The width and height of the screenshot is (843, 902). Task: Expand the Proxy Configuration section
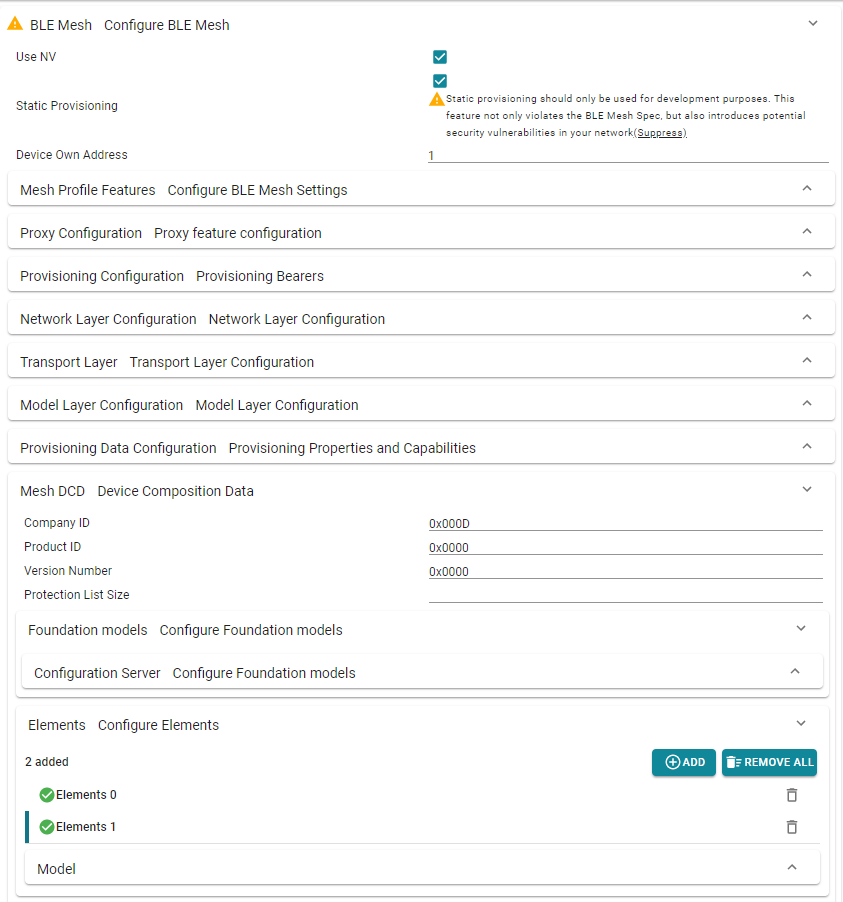coord(807,232)
